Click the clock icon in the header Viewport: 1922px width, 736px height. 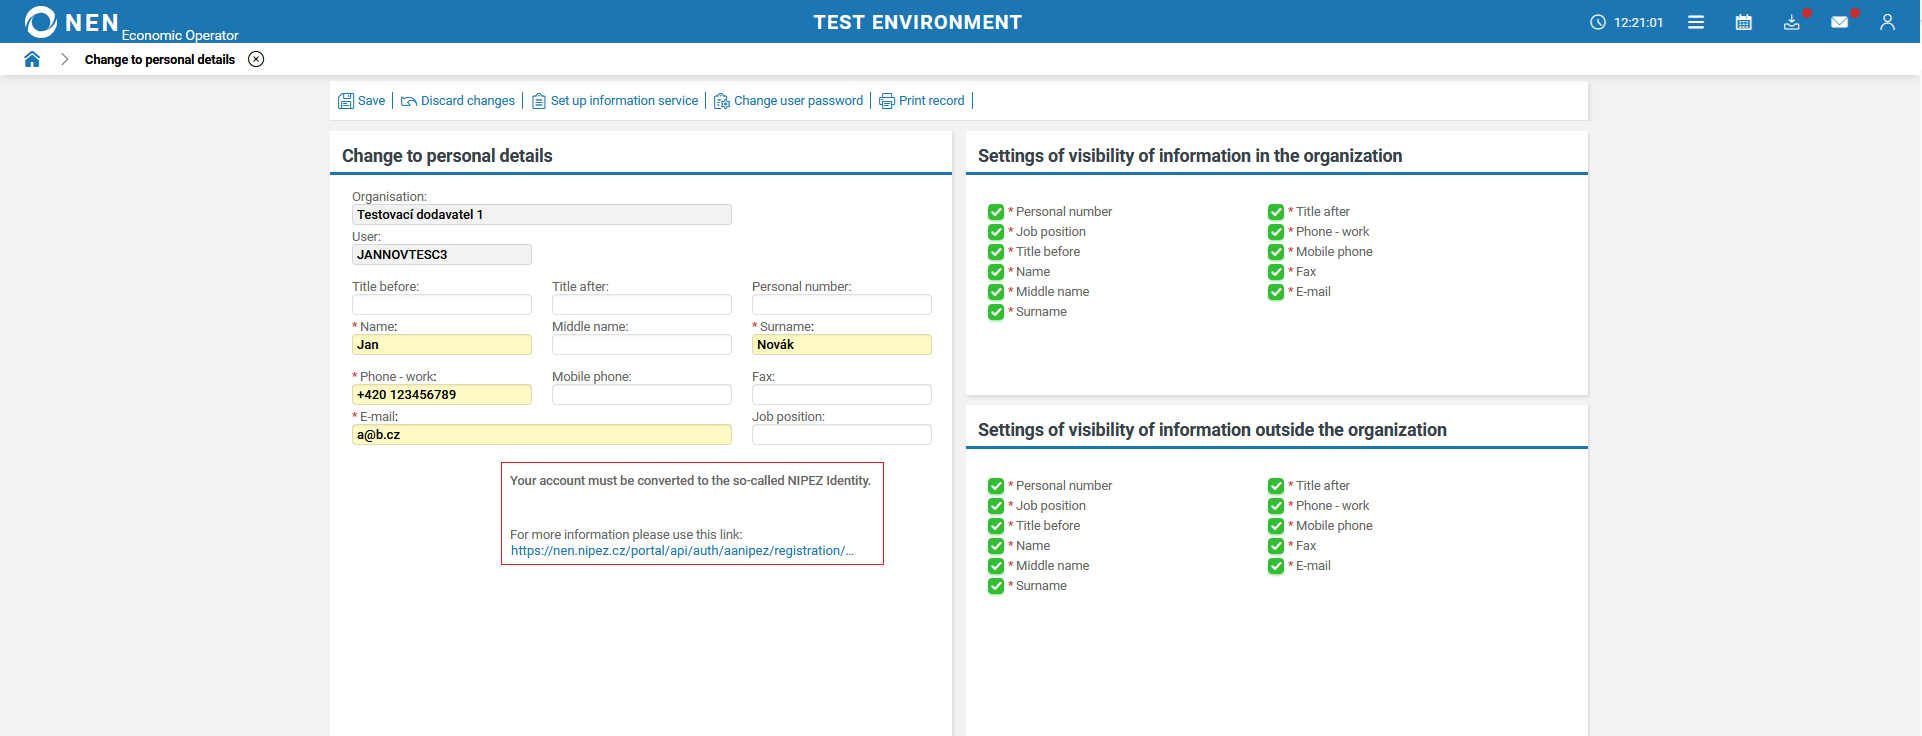click(x=1598, y=22)
